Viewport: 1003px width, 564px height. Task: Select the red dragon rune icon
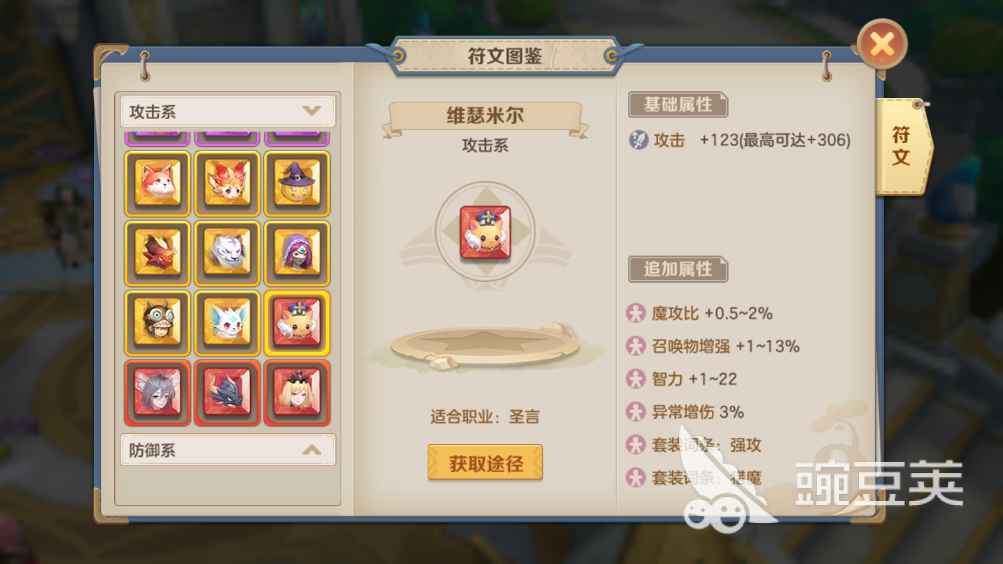157,254
